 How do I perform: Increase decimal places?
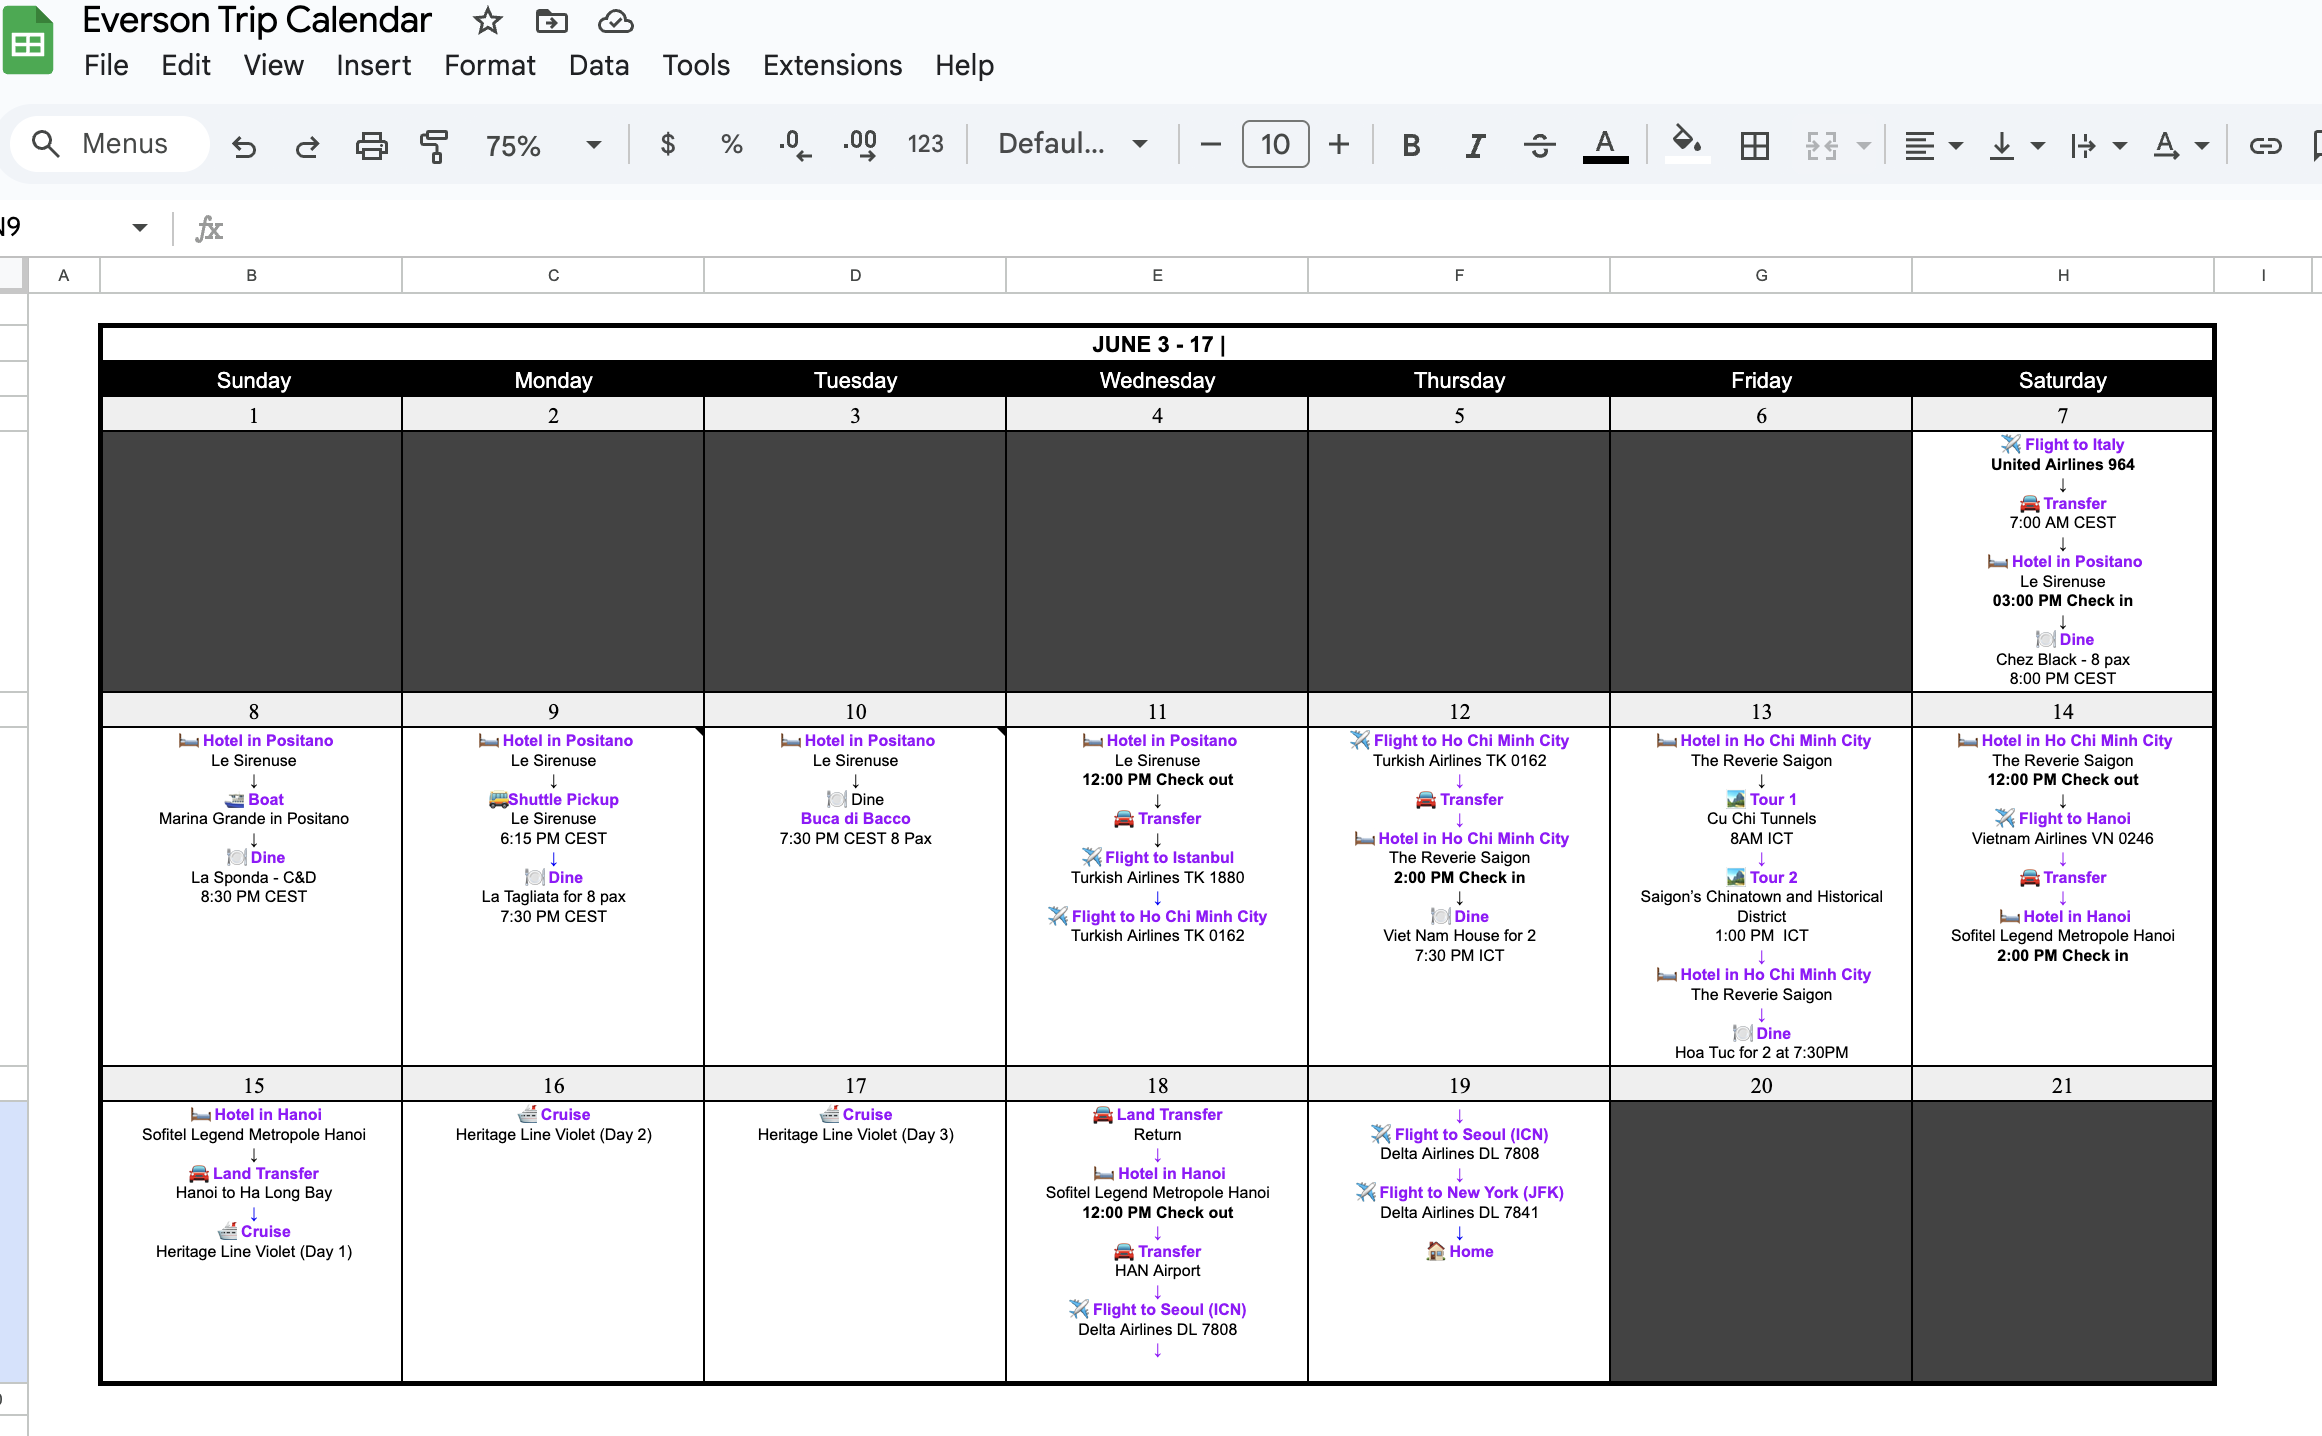tap(860, 145)
